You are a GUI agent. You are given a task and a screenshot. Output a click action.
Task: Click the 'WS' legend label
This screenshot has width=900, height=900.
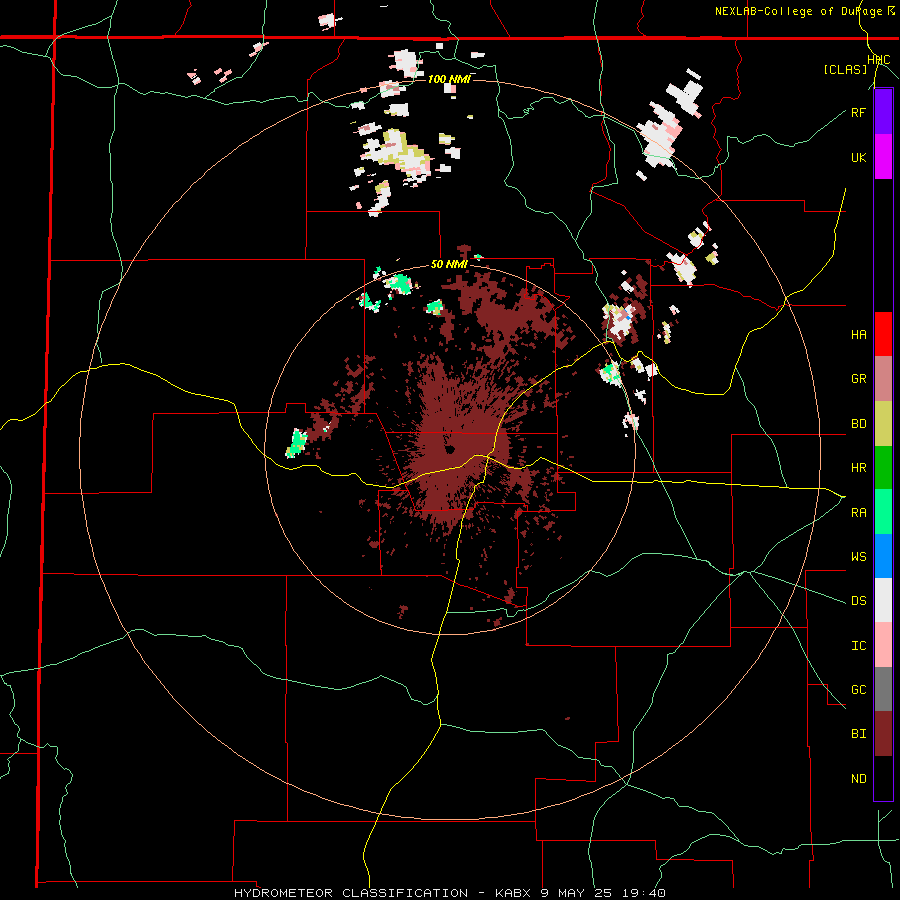tap(858, 557)
